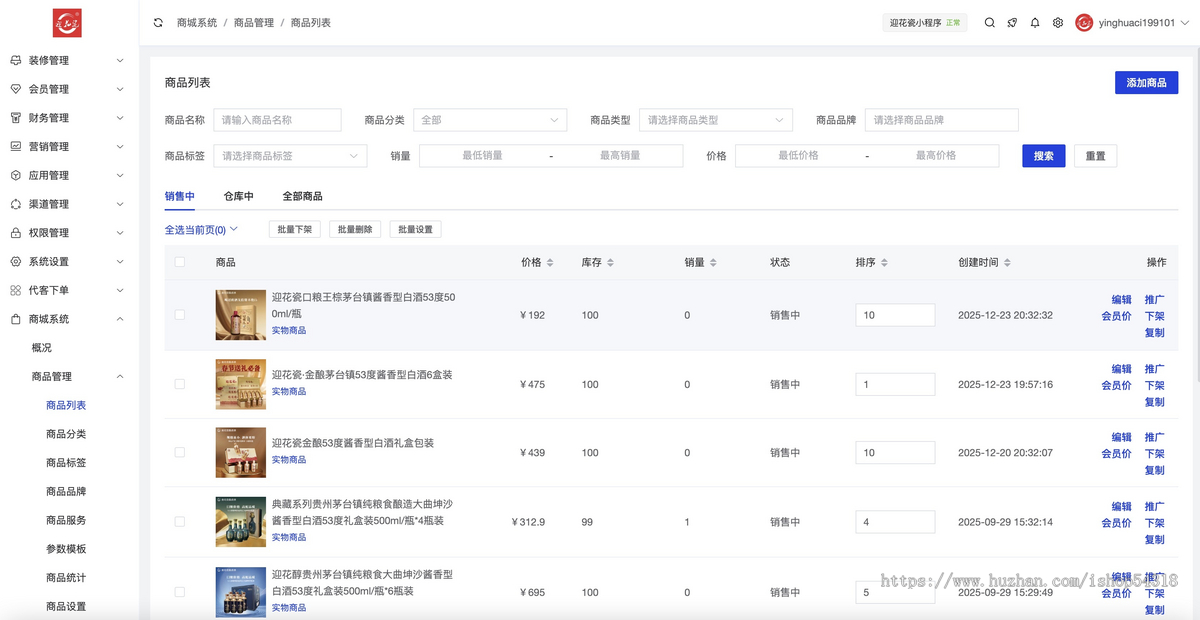The height and width of the screenshot is (620, 1200).
Task: Click the 商城系统 bag icon
Action: [16, 319]
